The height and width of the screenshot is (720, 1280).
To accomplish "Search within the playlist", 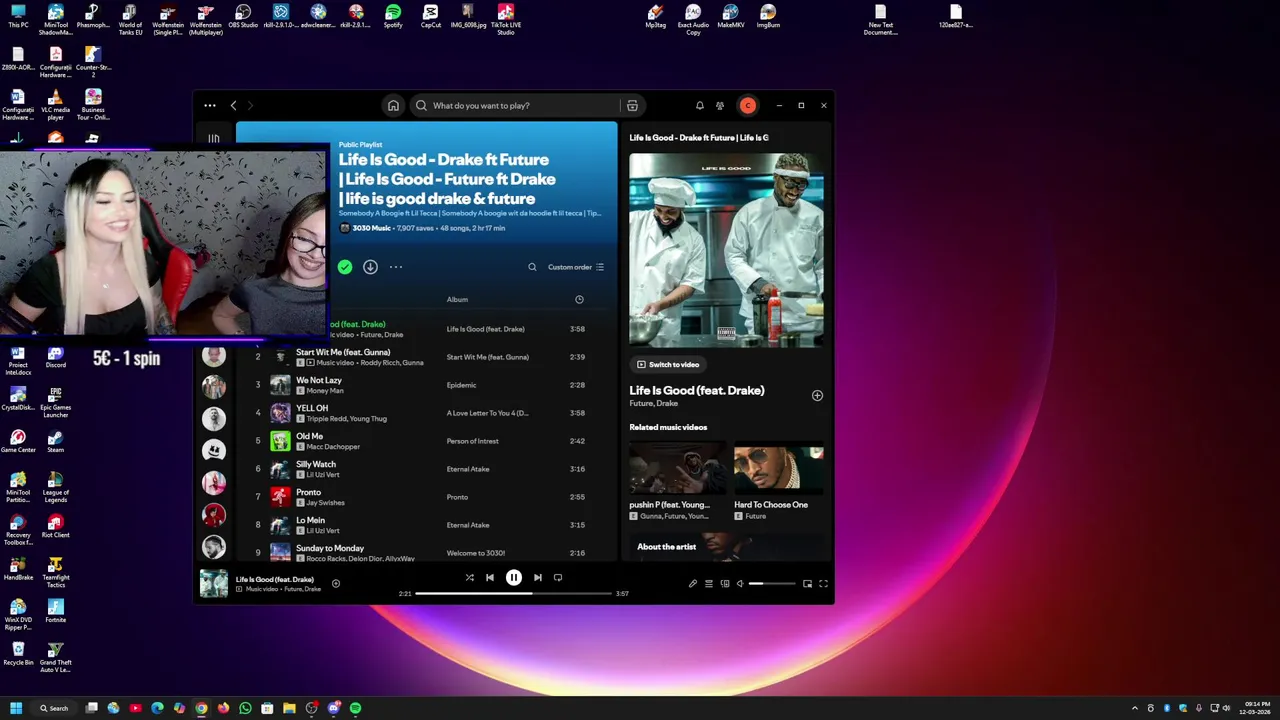I will (x=532, y=267).
